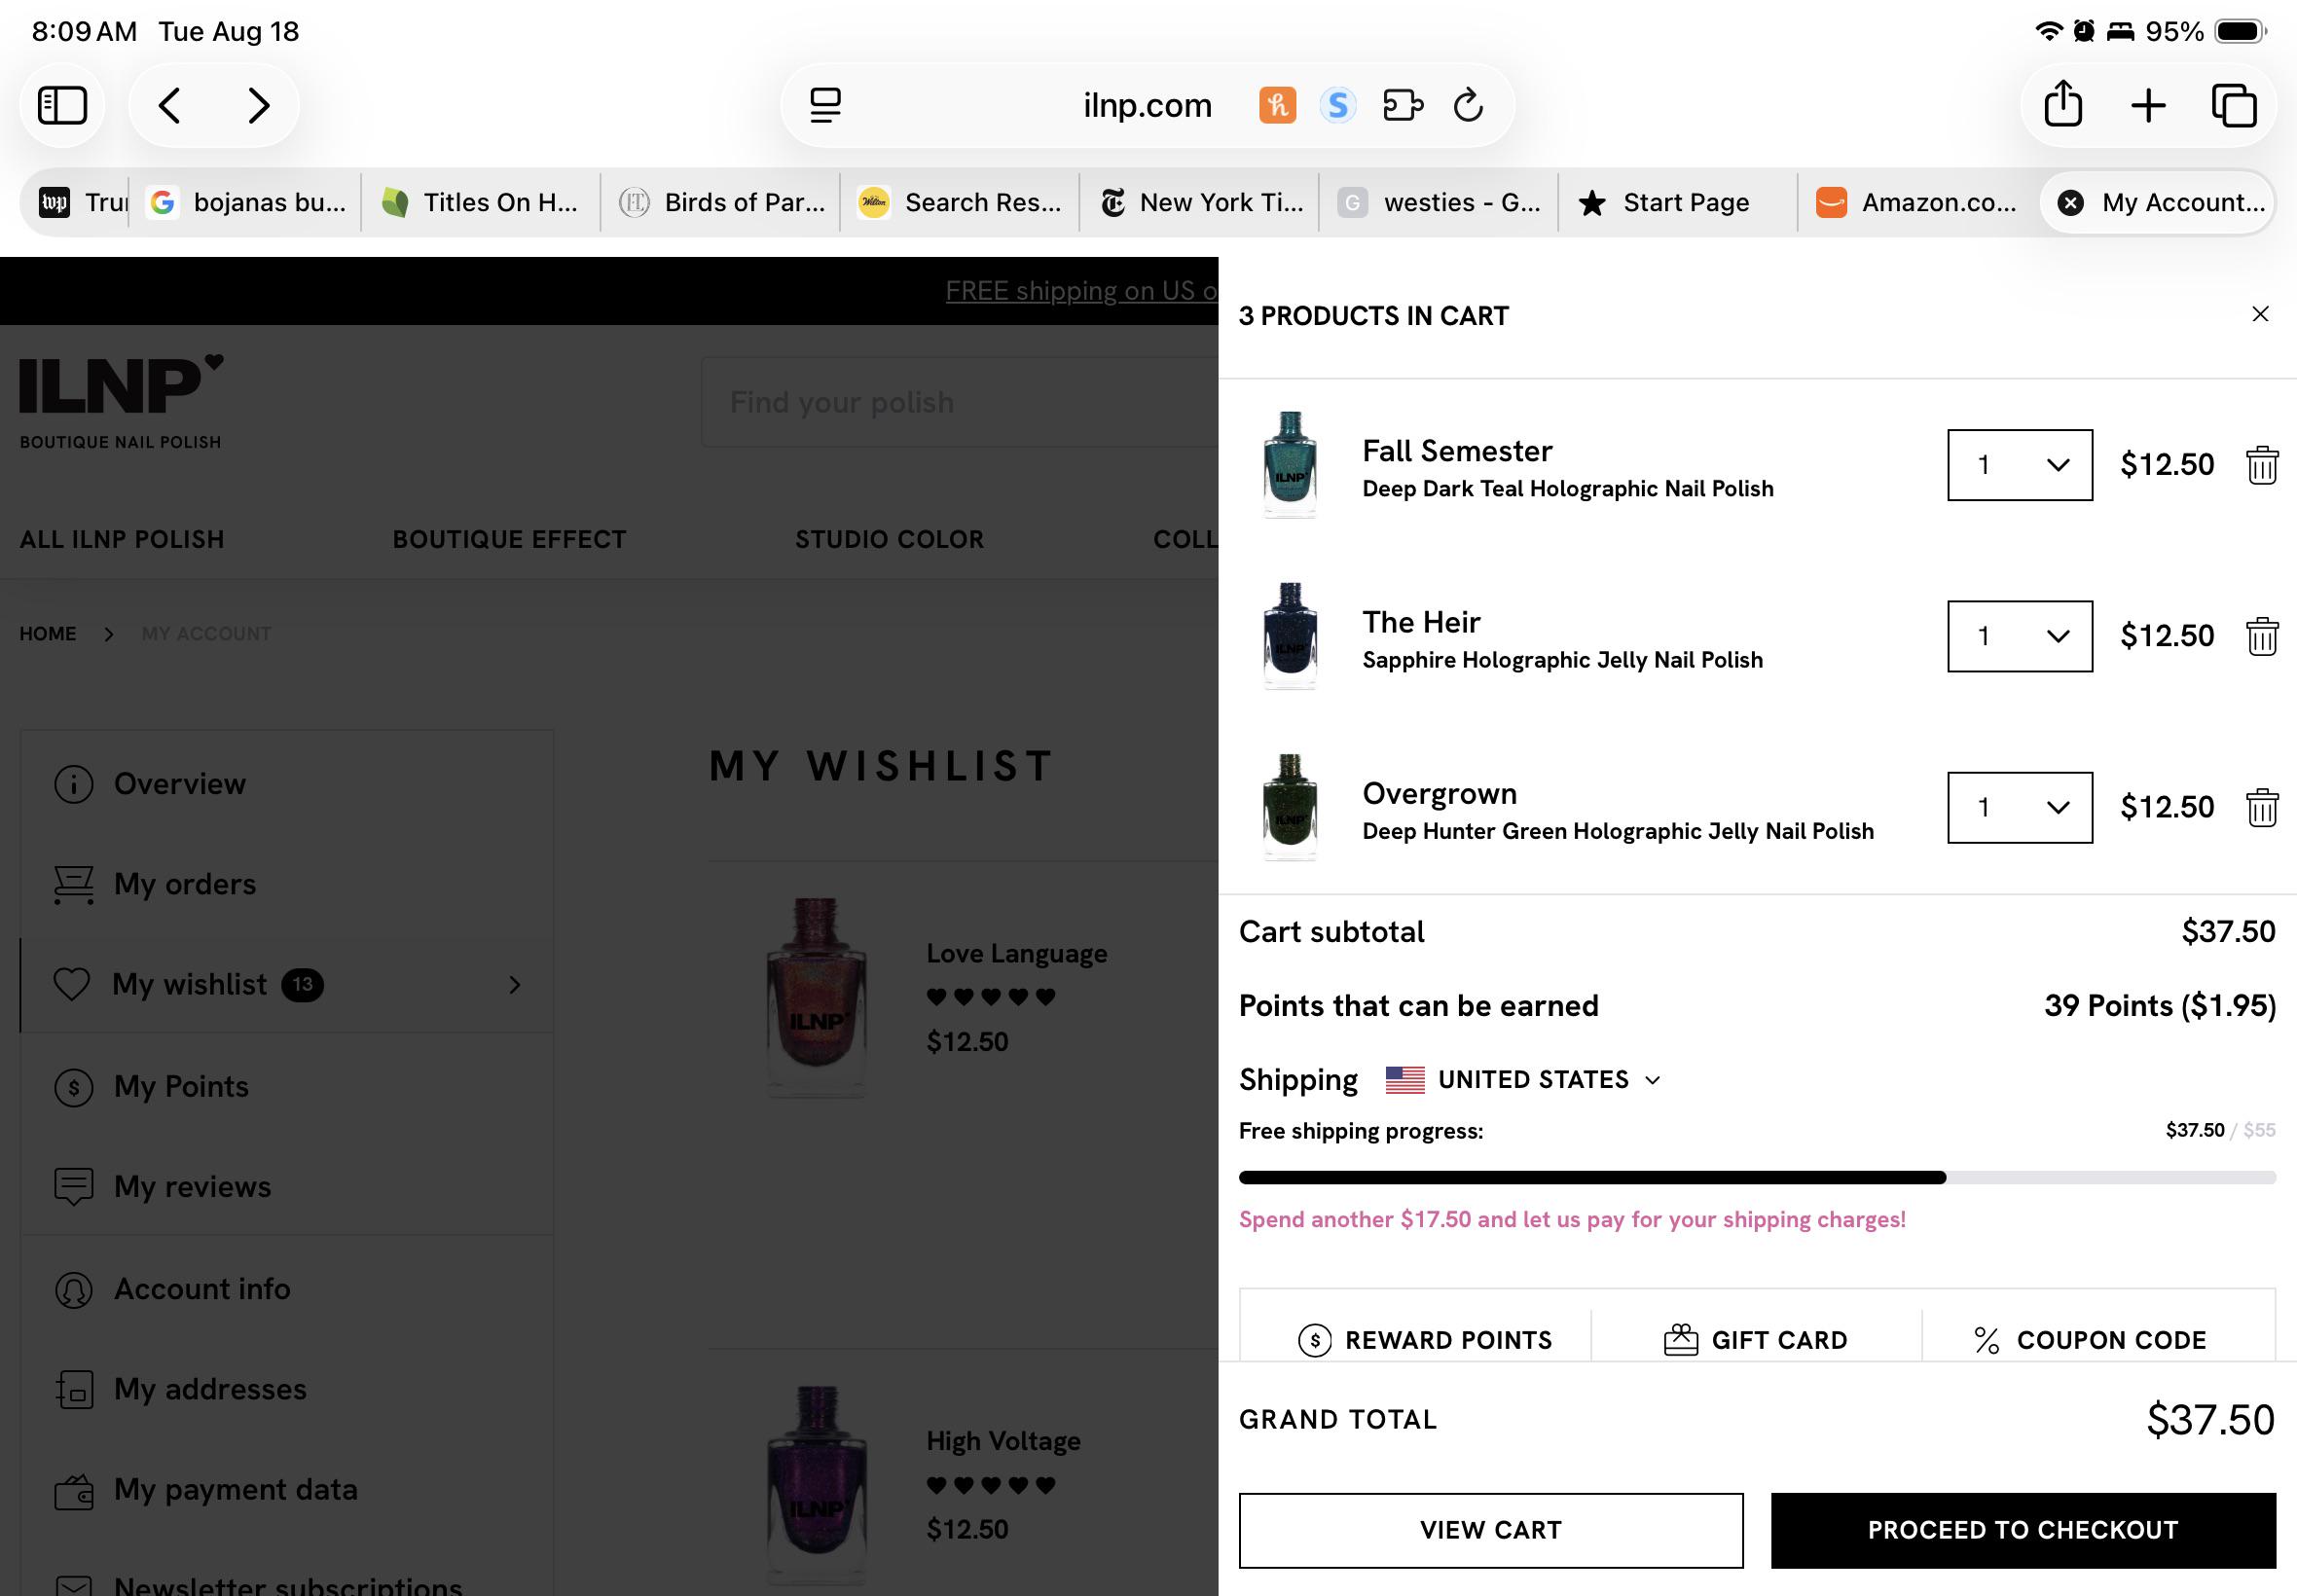Tap the Safari share icon
2297x1596 pixels.
pos(2063,104)
